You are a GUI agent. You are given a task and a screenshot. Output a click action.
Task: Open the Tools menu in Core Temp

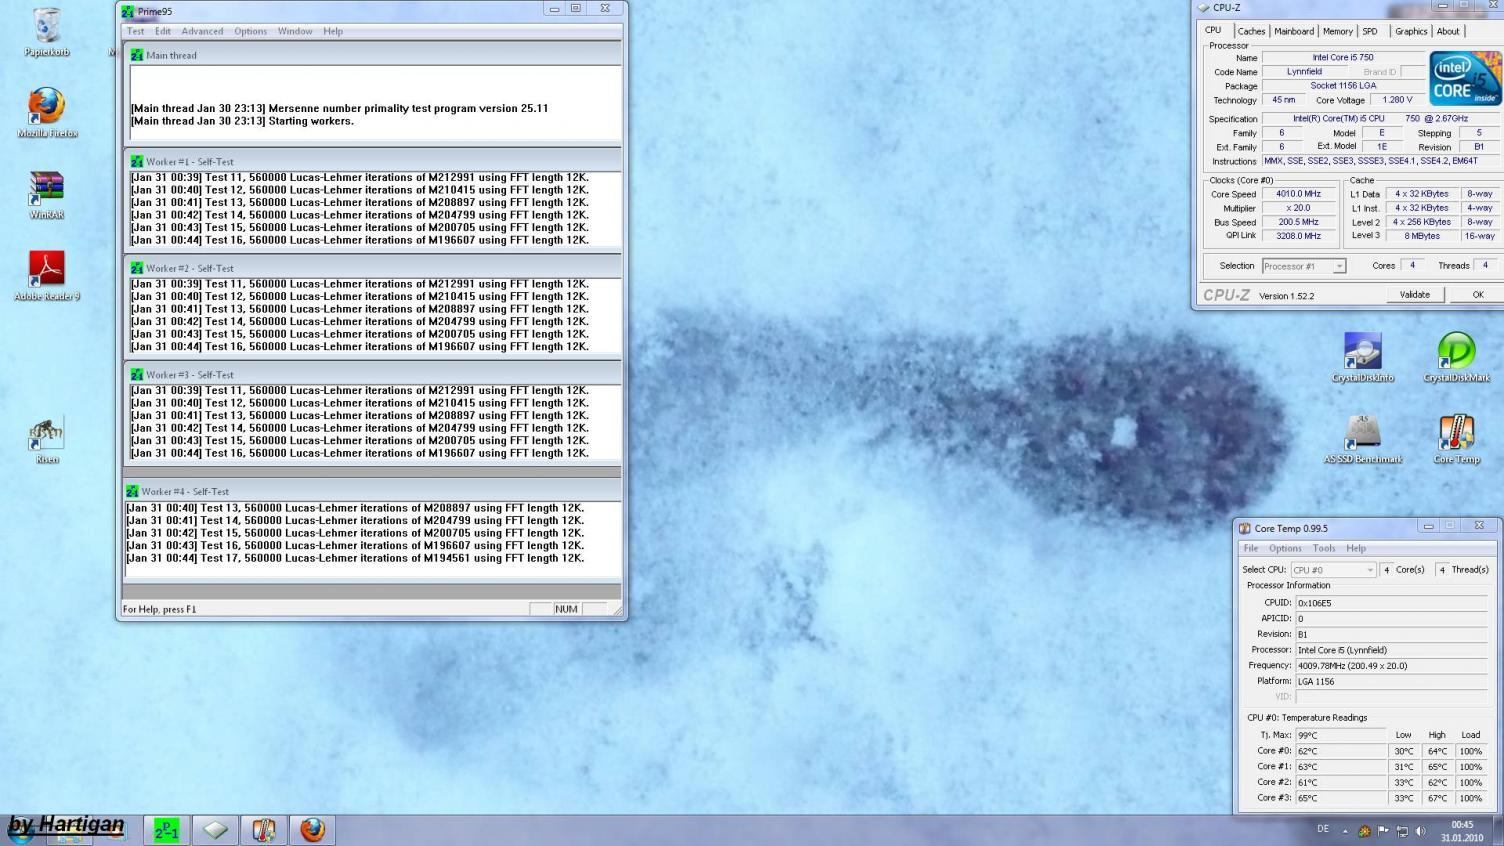[x=1323, y=548]
